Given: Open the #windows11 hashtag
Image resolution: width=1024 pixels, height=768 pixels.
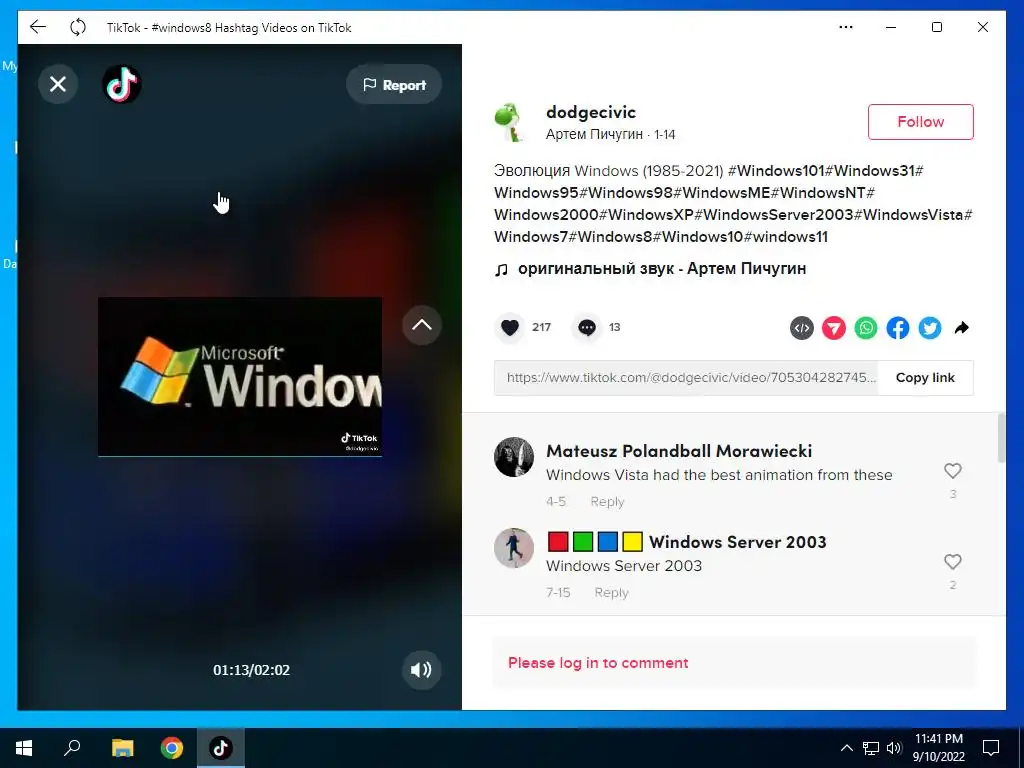Looking at the screenshot, I should (x=786, y=236).
